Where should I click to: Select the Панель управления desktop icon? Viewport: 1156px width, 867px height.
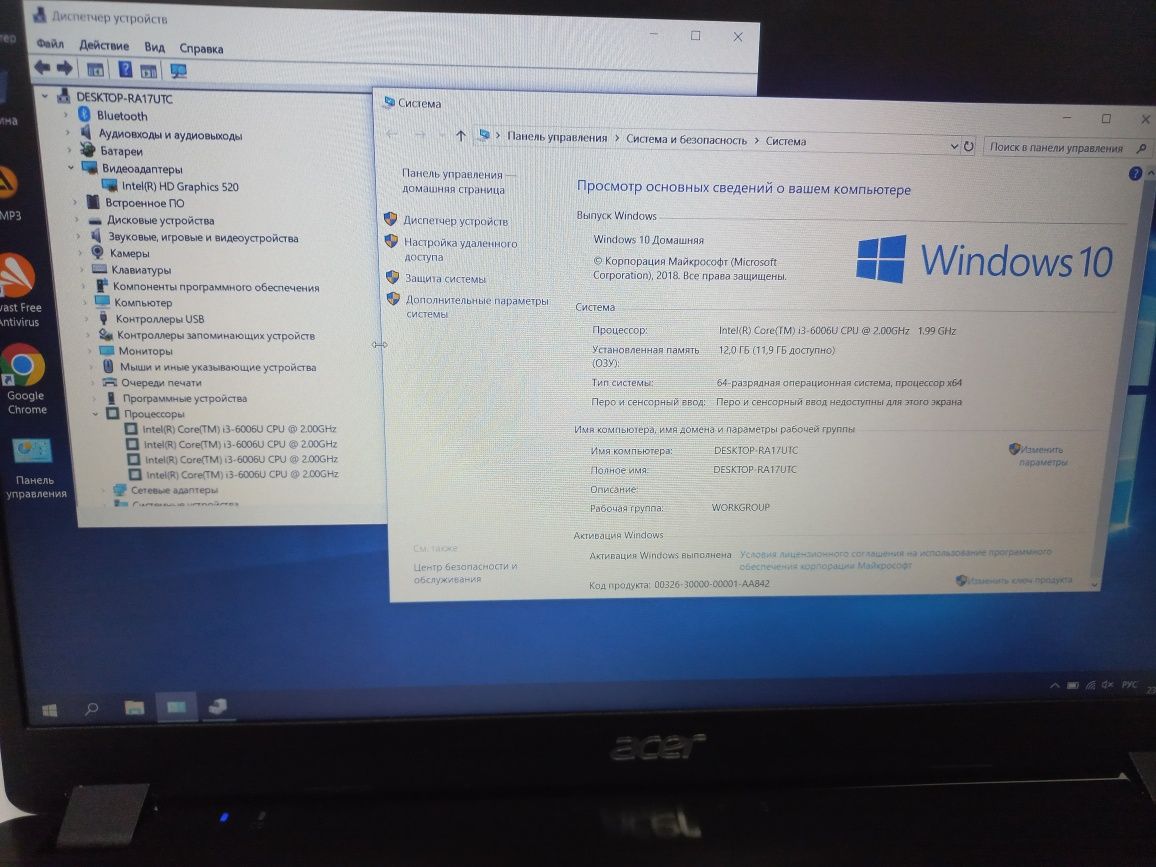pos(33,468)
